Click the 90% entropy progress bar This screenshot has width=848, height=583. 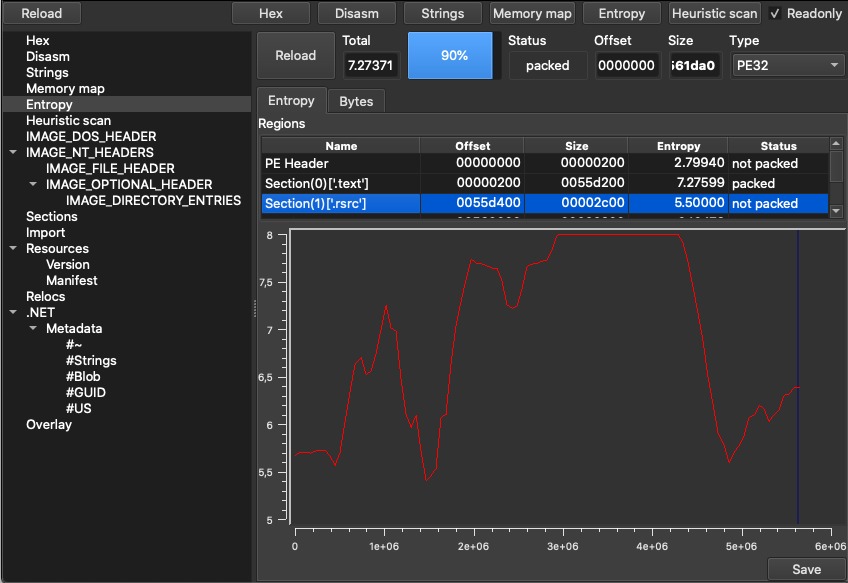(x=450, y=55)
